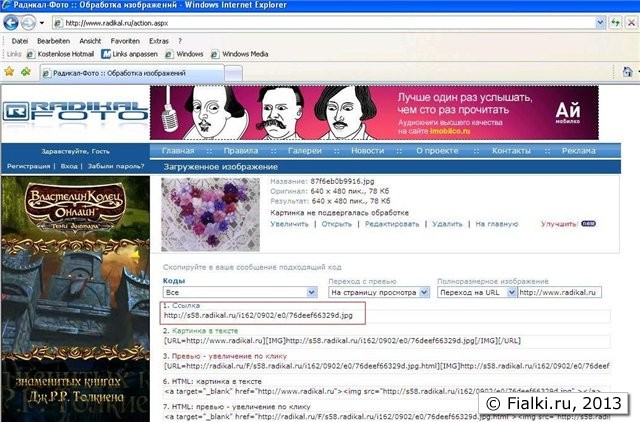
Task: Go to Реклама navigation item
Action: point(578,151)
